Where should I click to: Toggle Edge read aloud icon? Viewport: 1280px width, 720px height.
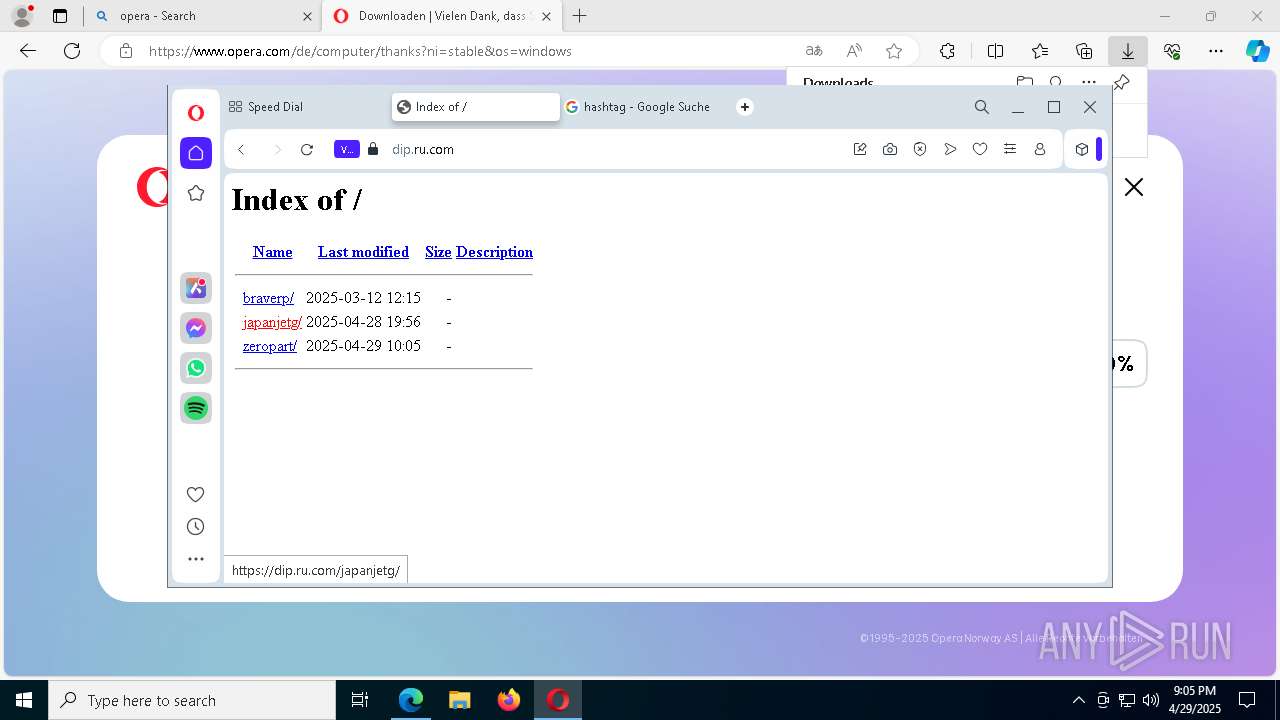(x=854, y=51)
